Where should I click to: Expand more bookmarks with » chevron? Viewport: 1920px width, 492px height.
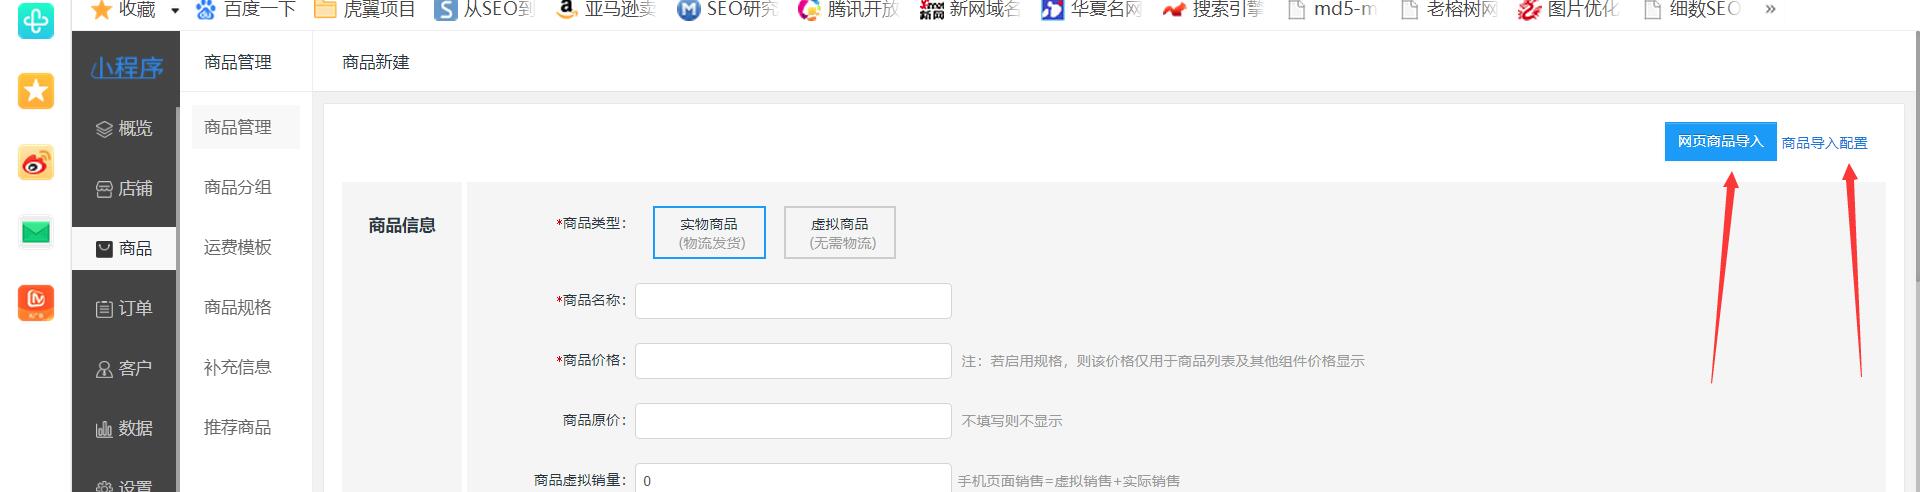point(1770,10)
